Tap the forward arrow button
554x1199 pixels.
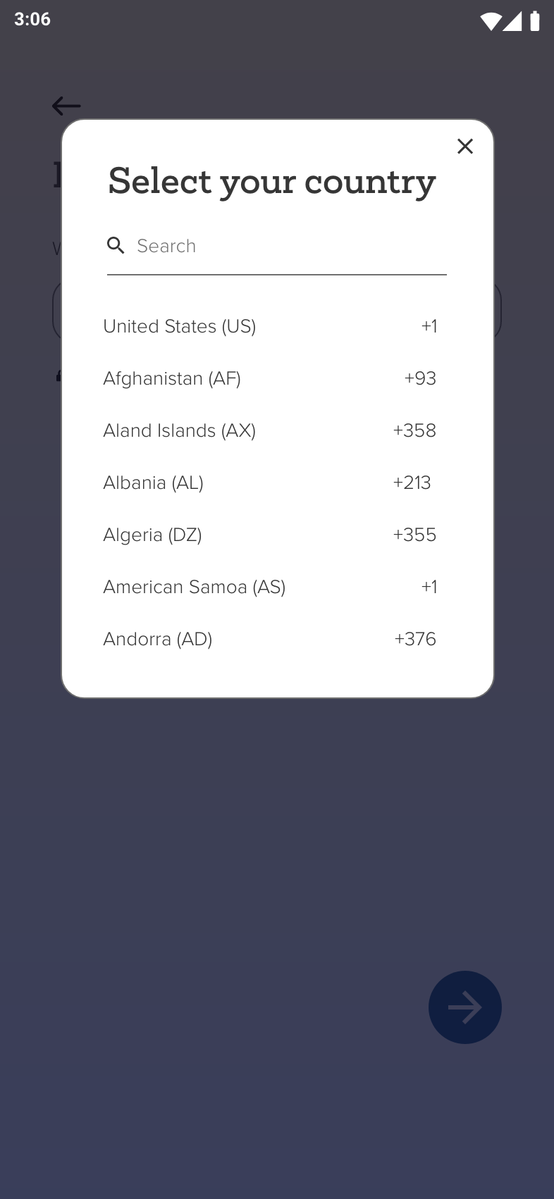465,1007
